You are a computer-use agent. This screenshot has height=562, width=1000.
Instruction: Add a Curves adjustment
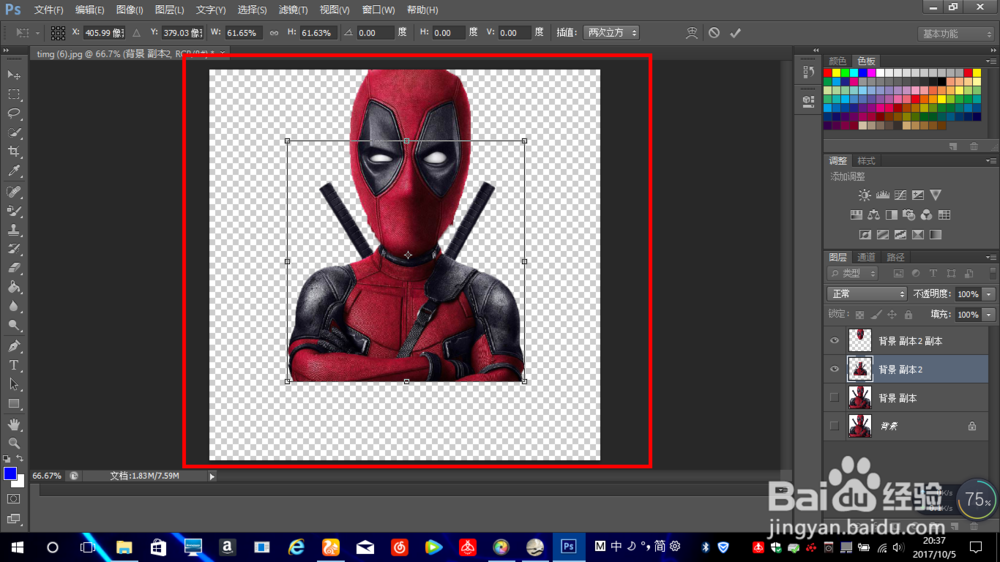[x=900, y=195]
